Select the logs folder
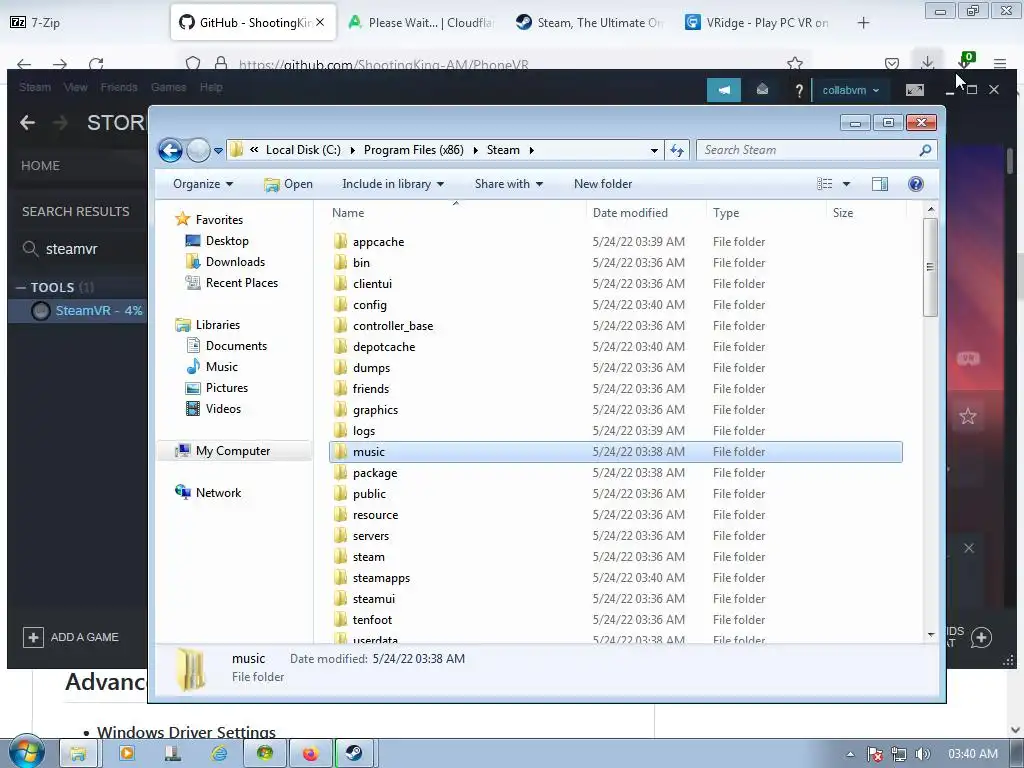Viewport: 1024px width, 768px height. [364, 431]
